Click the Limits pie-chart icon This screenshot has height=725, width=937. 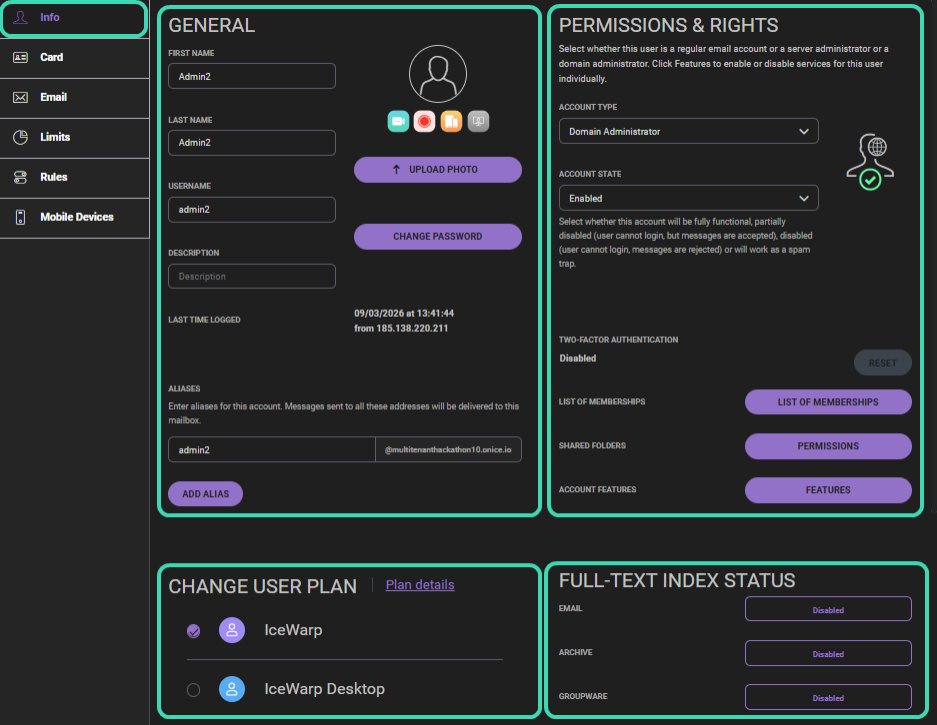tap(20, 138)
